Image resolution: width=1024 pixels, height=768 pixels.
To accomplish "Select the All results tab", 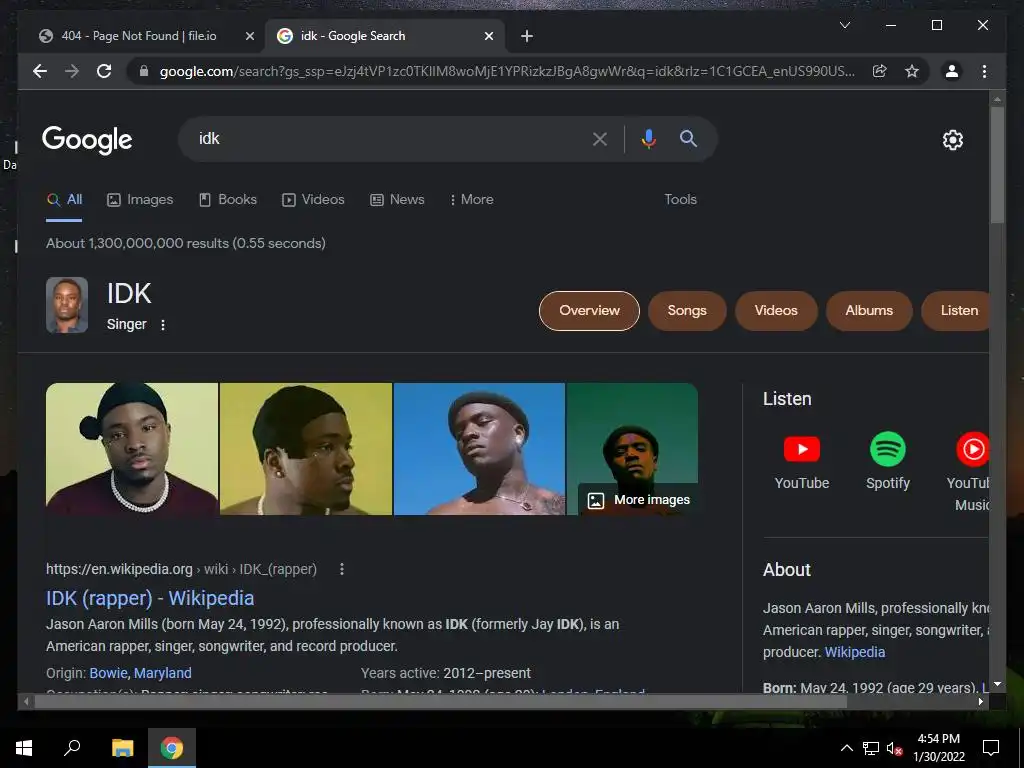I will click(x=64, y=200).
